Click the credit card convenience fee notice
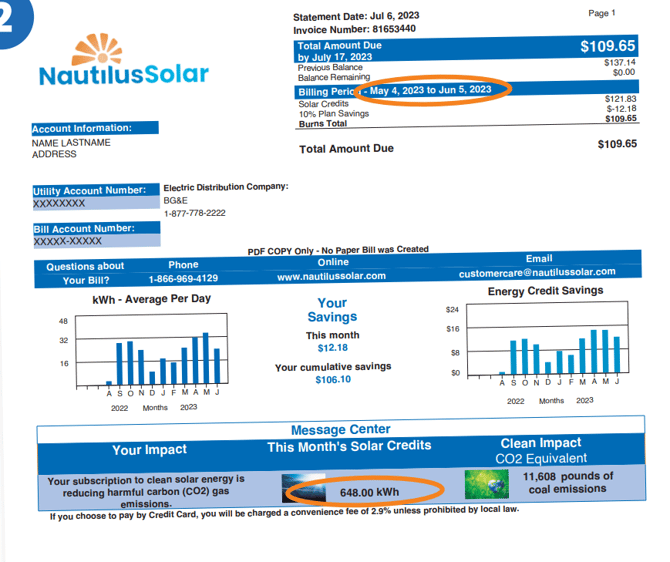The width and height of the screenshot is (670, 562). pos(284,512)
